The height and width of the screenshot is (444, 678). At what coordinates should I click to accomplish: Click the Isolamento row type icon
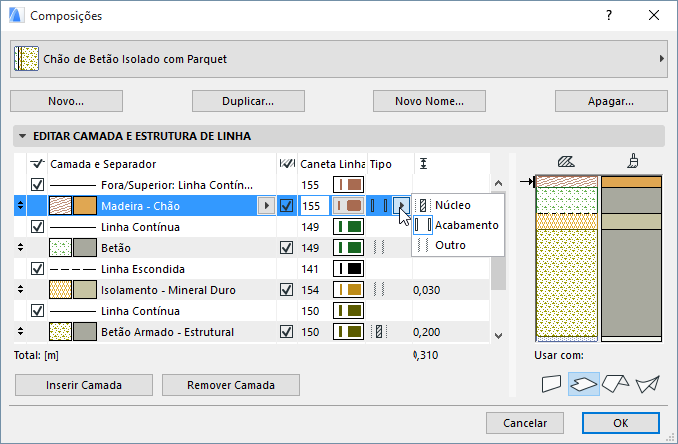(379, 289)
